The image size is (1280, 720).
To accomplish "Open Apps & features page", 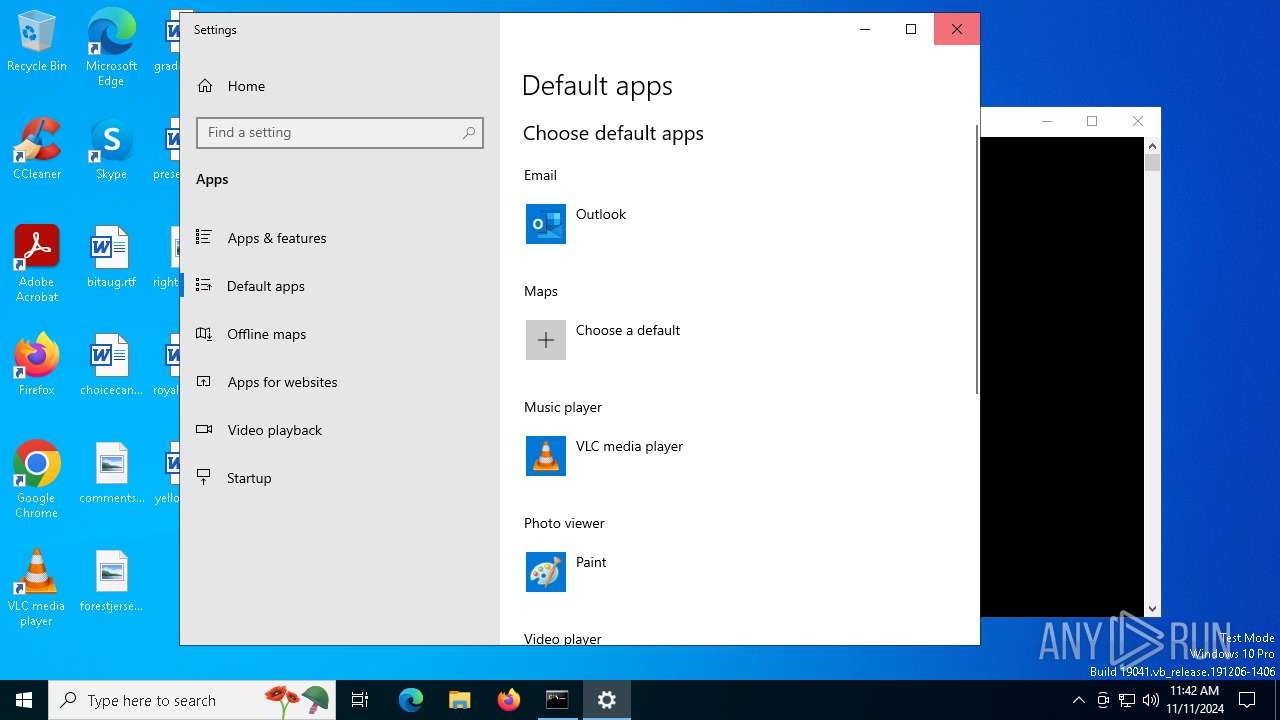I will (x=340, y=238).
